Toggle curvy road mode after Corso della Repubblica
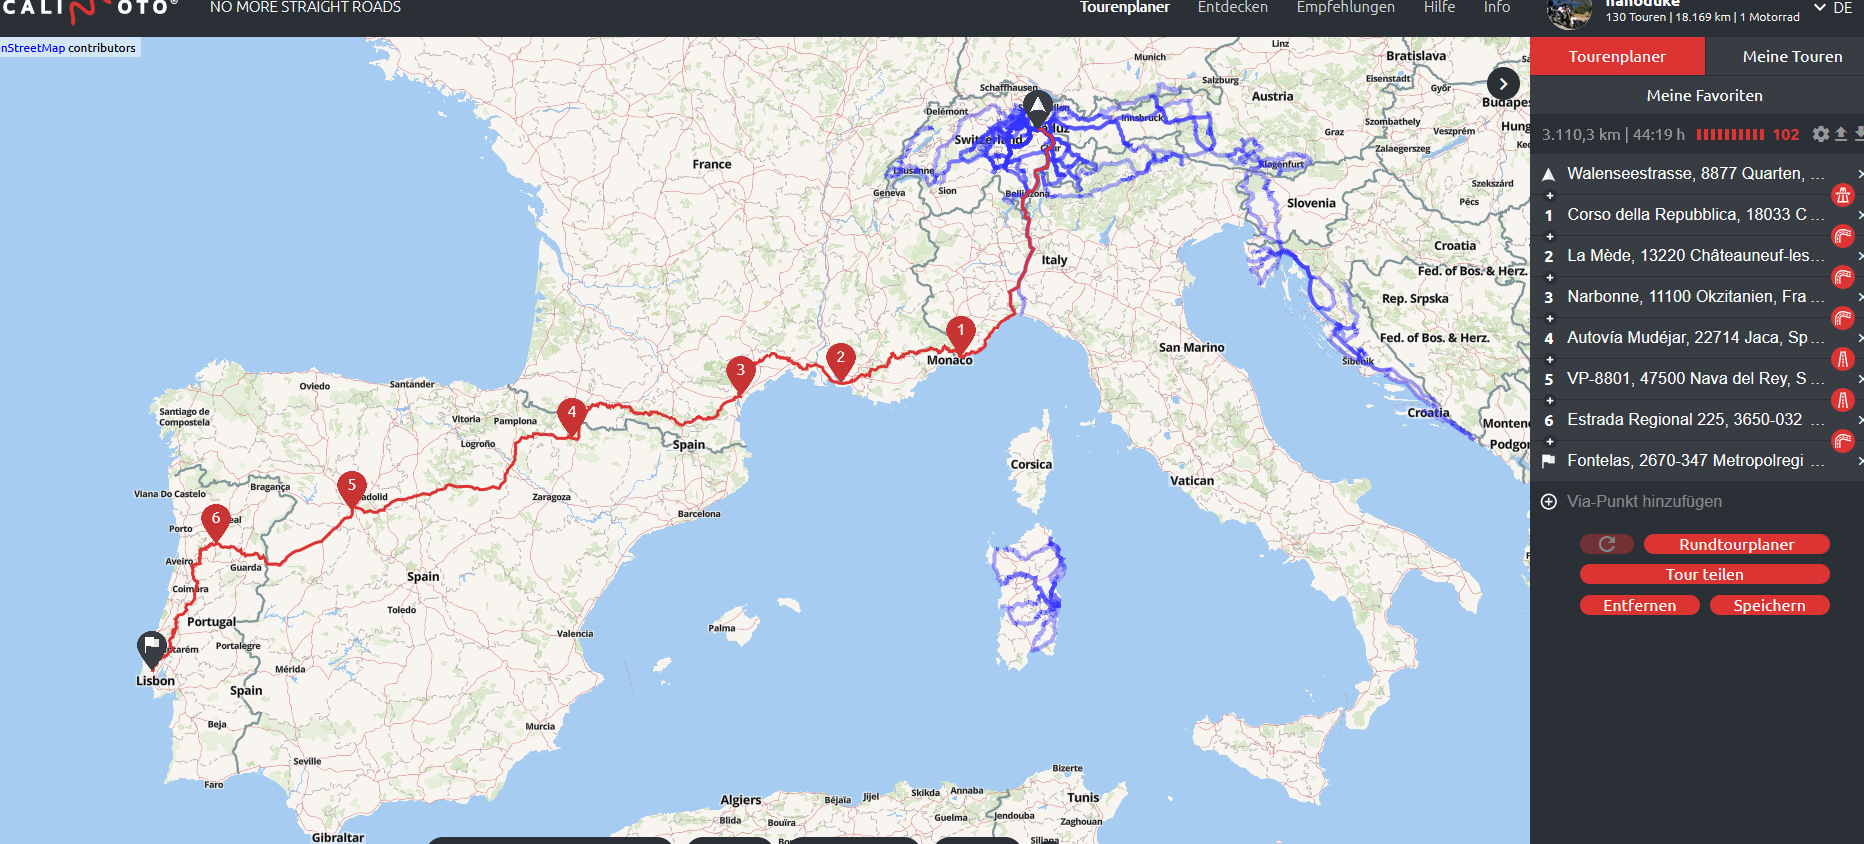 [1842, 236]
